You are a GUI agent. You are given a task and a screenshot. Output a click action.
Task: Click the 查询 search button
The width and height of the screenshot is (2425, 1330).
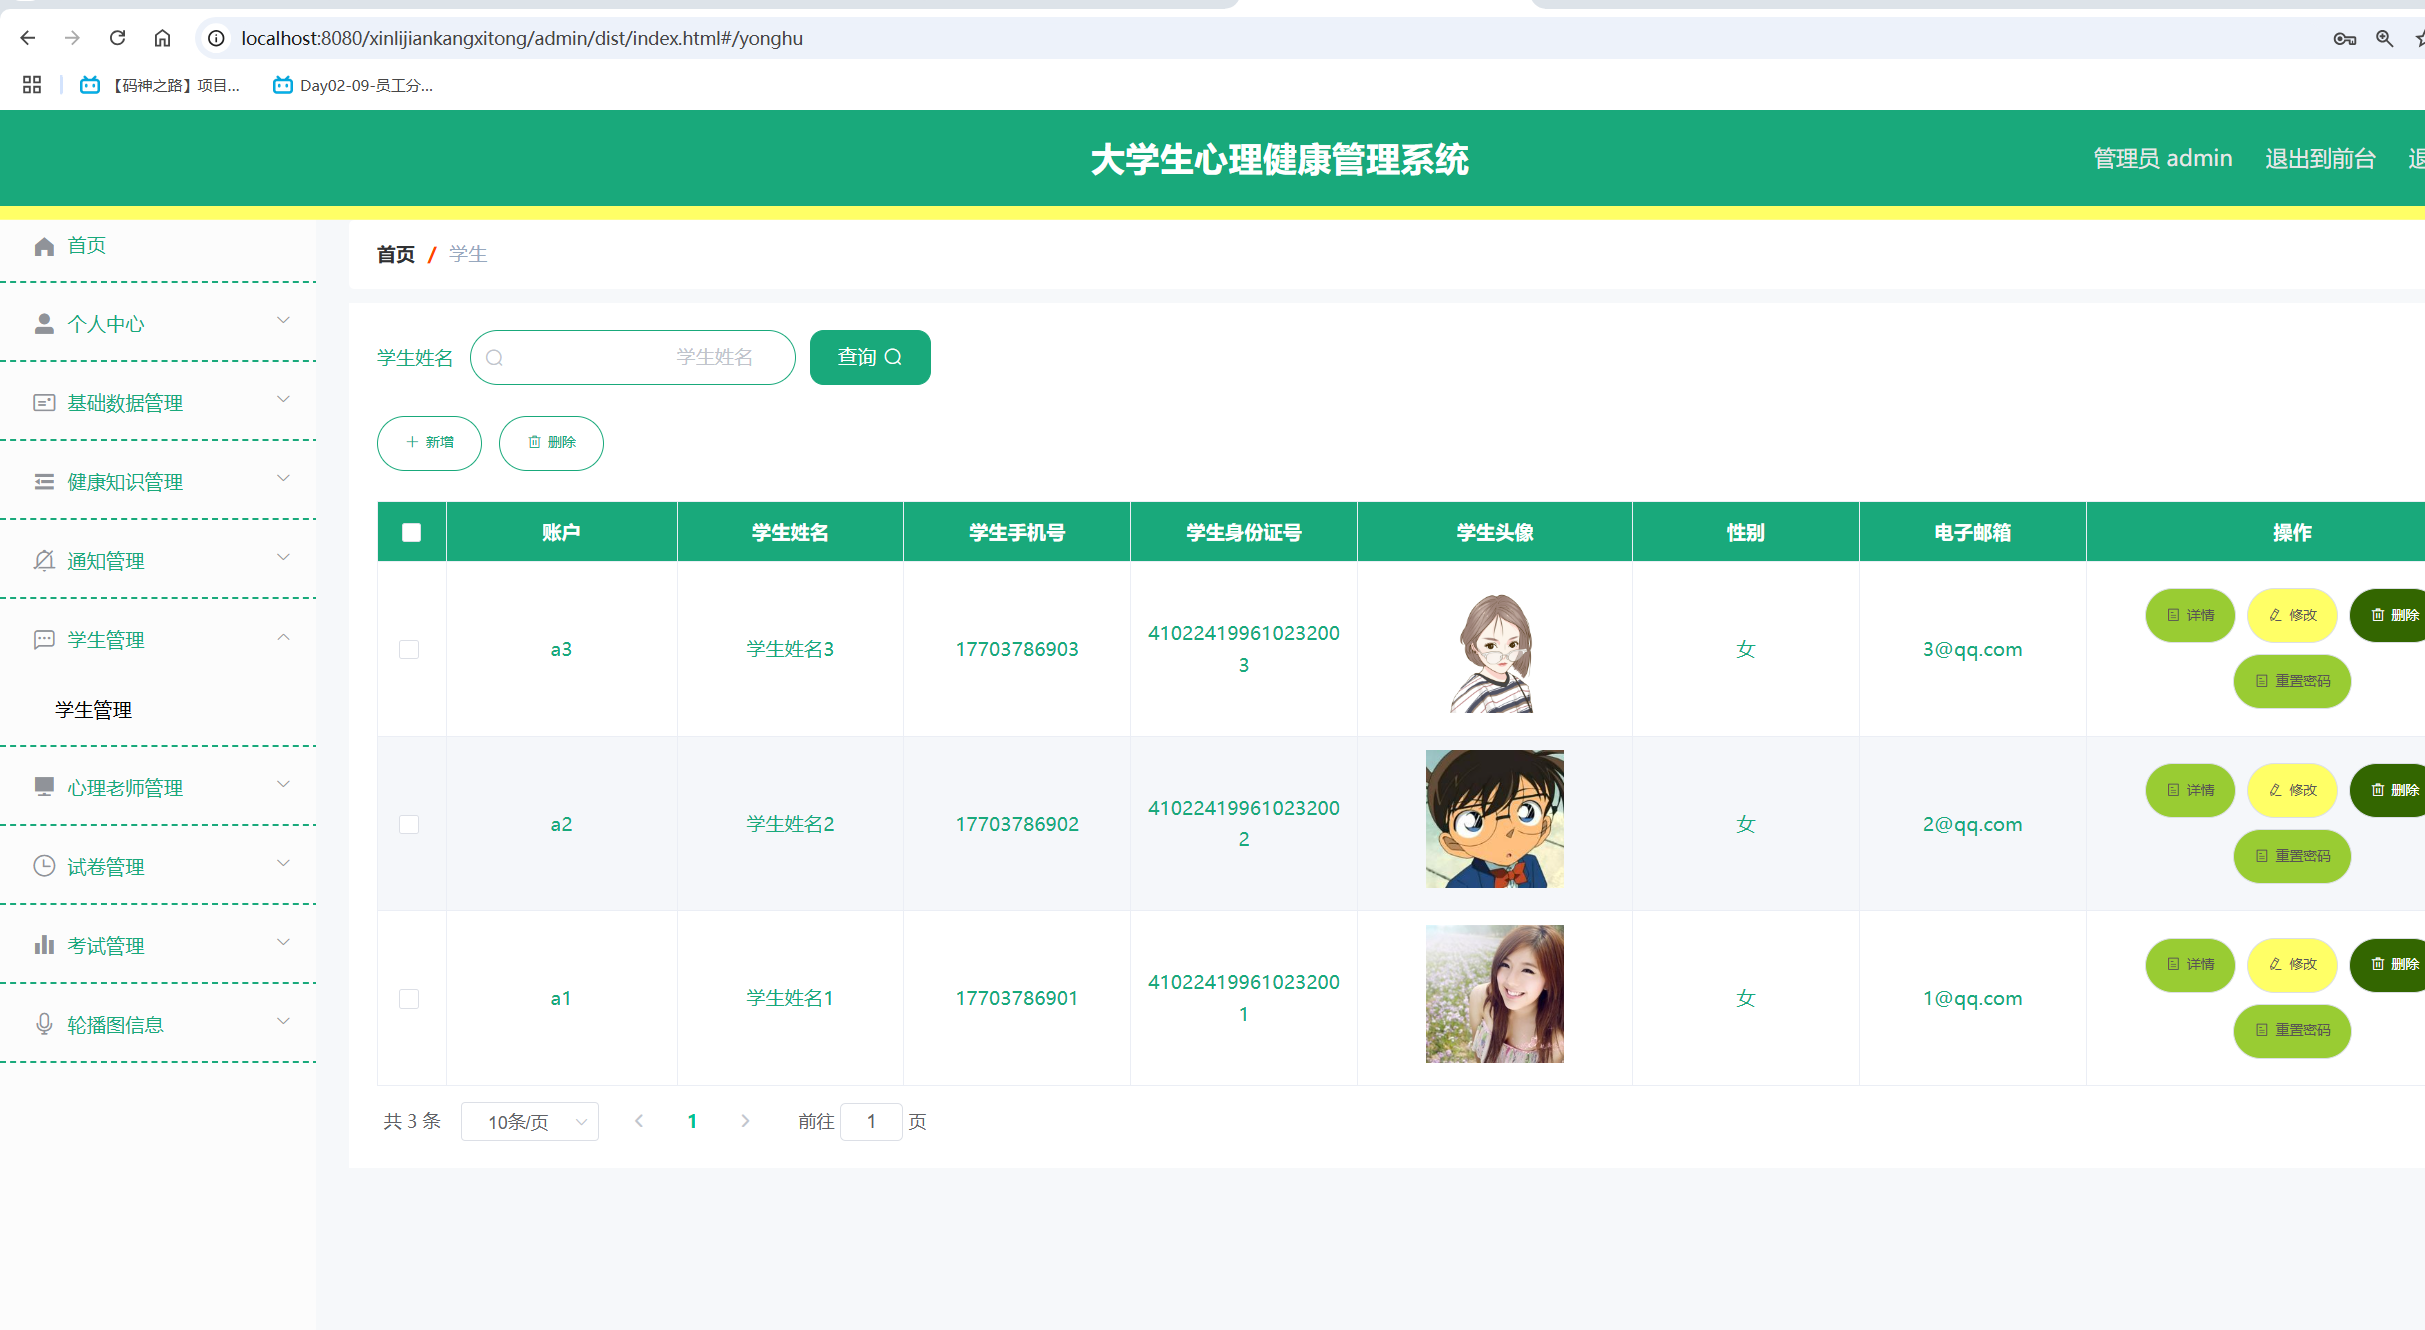click(869, 357)
